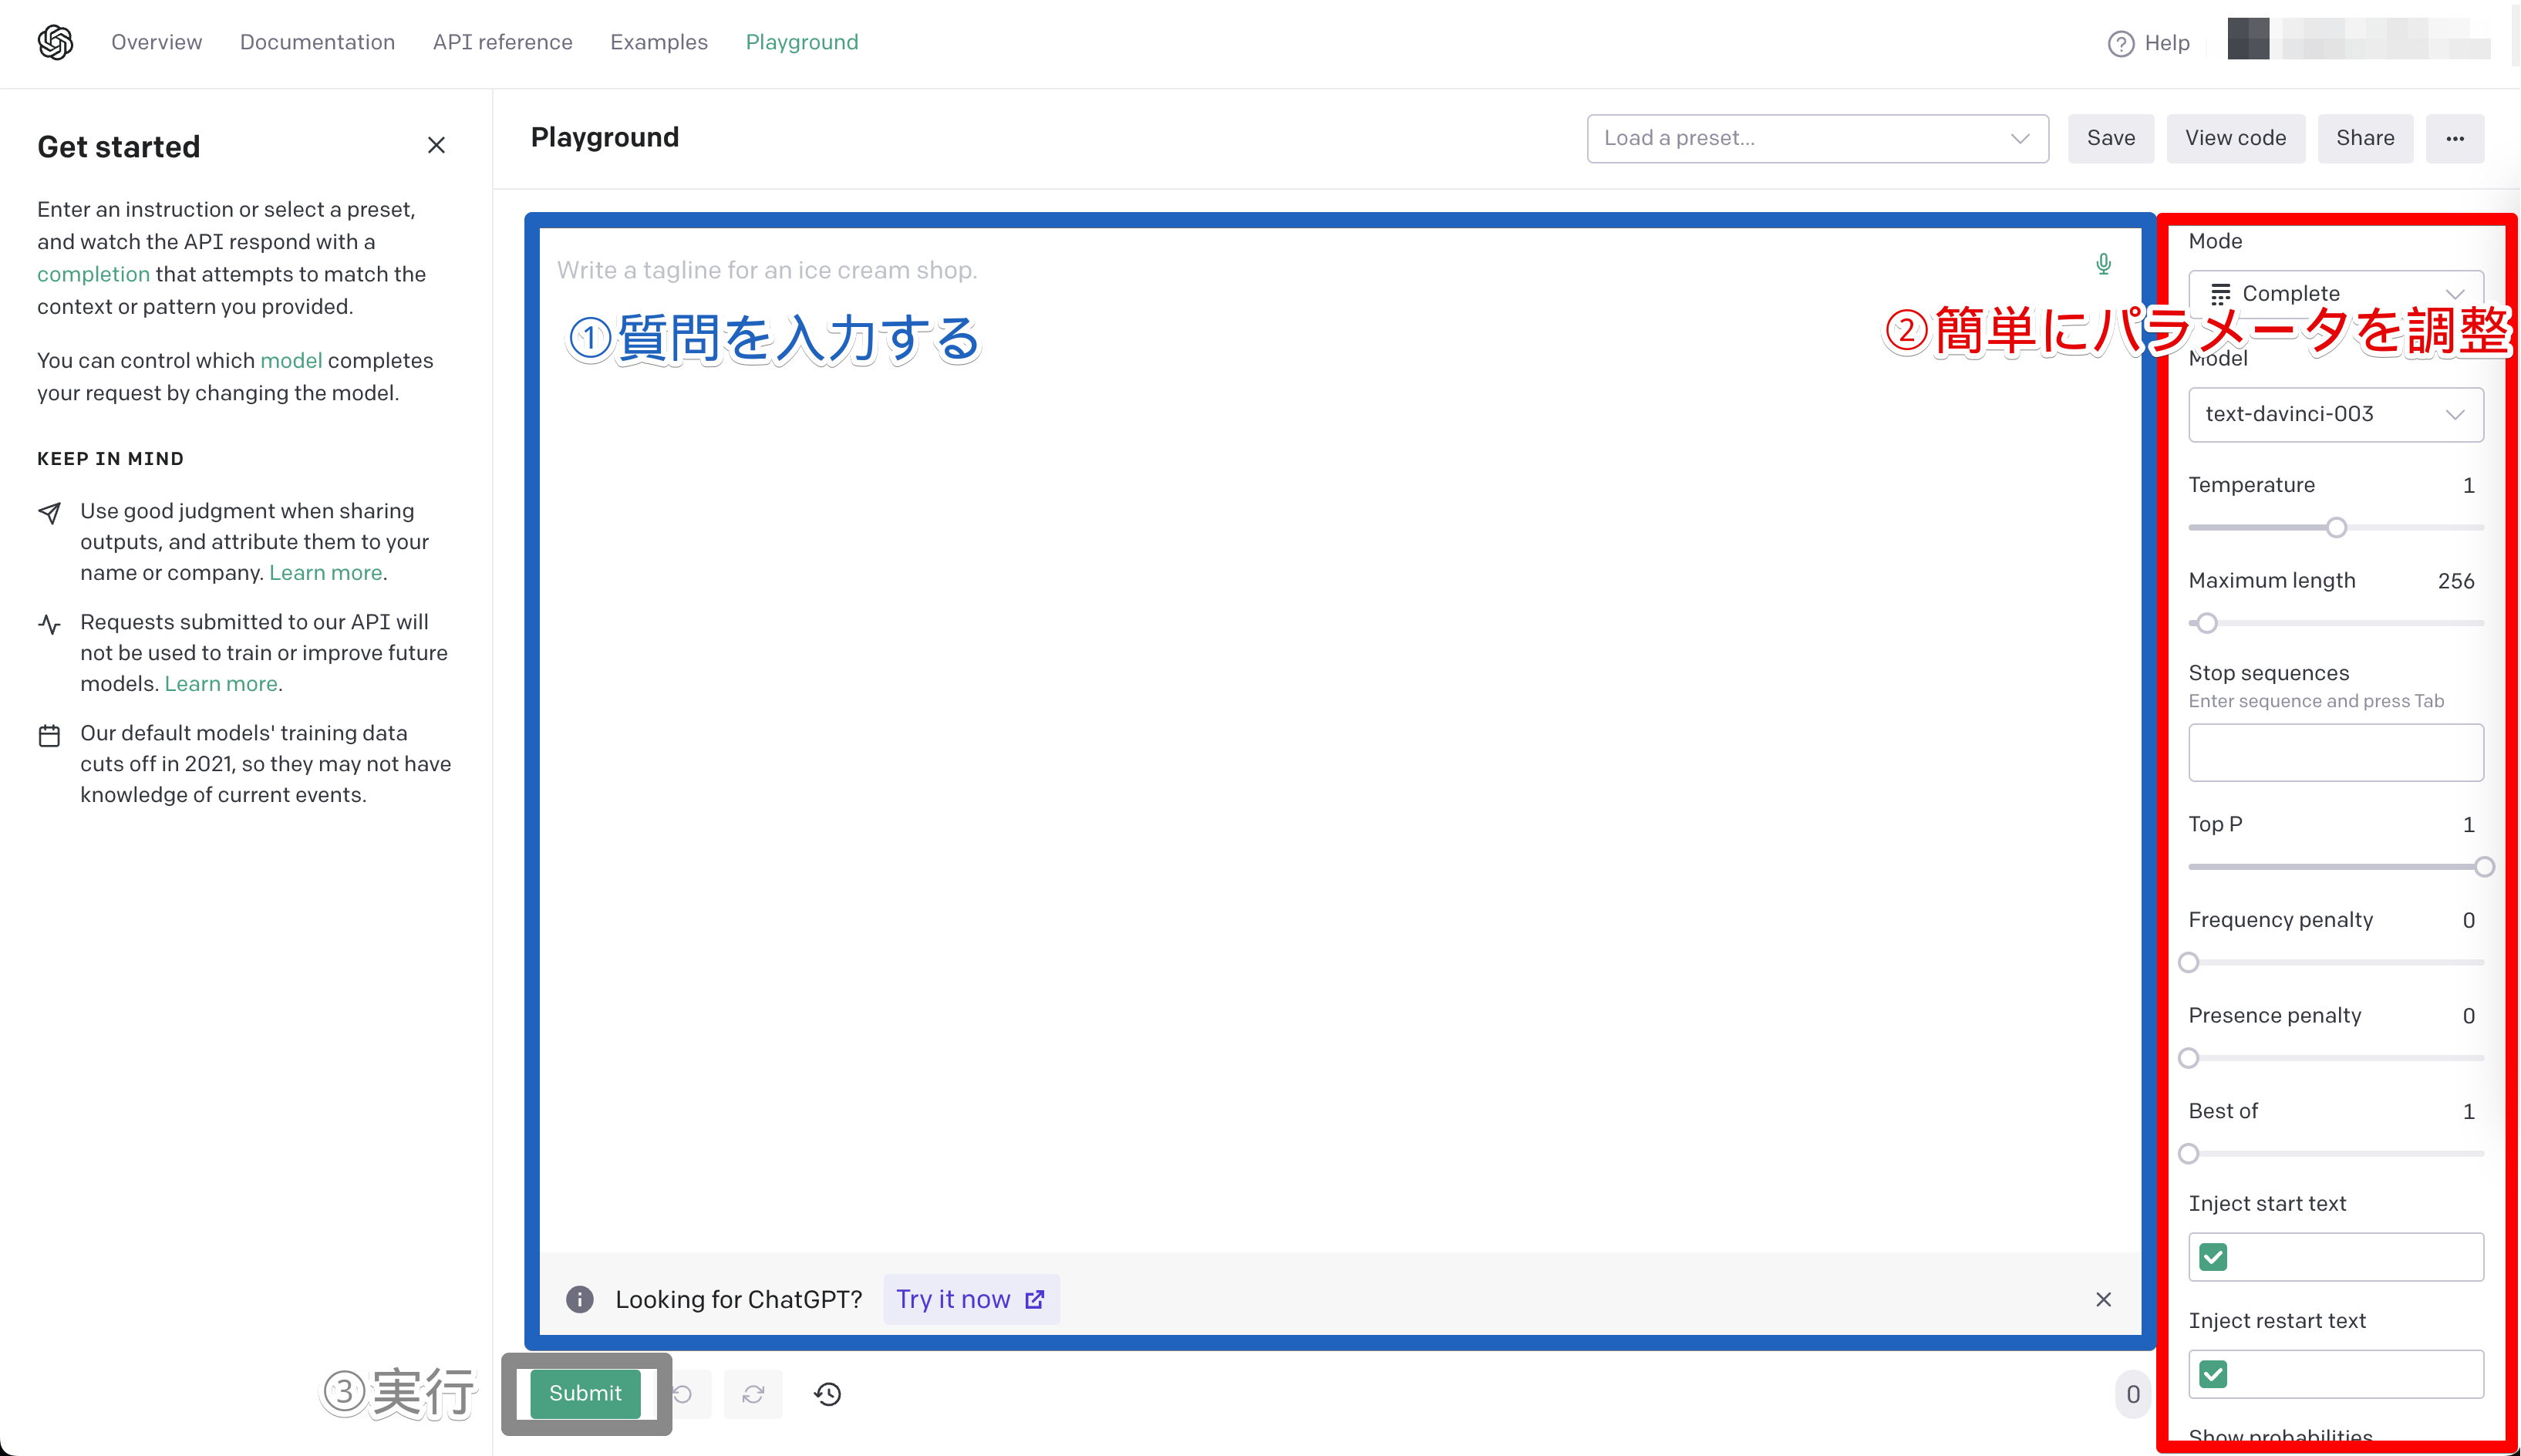Select Playground tab
This screenshot has height=1456, width=2521.
[801, 42]
